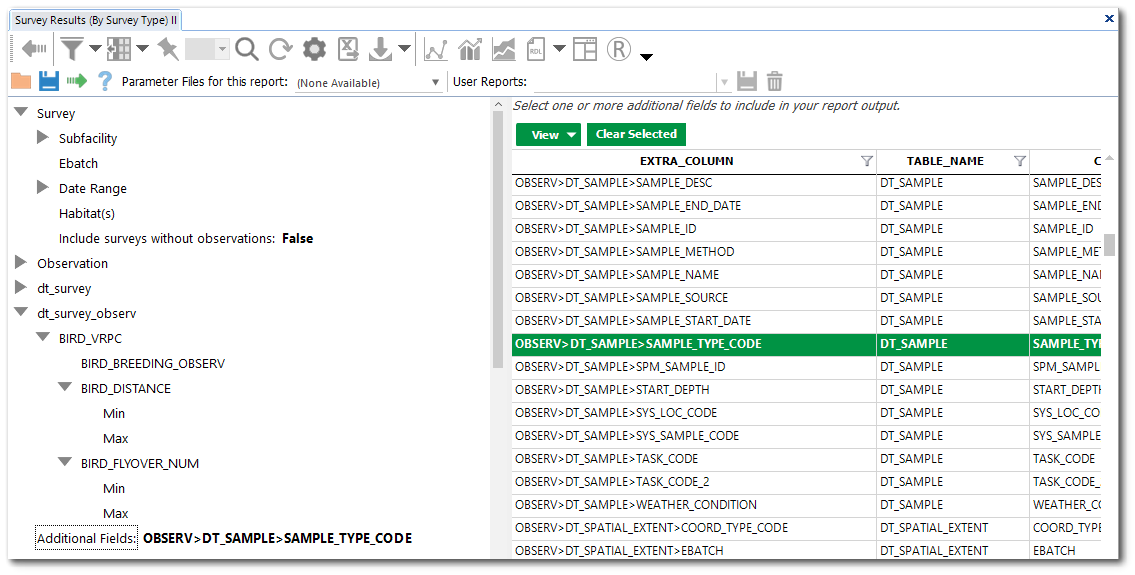This screenshot has height=575, width=1135.
Task: Expand the Observation tree node
Action: [21, 263]
